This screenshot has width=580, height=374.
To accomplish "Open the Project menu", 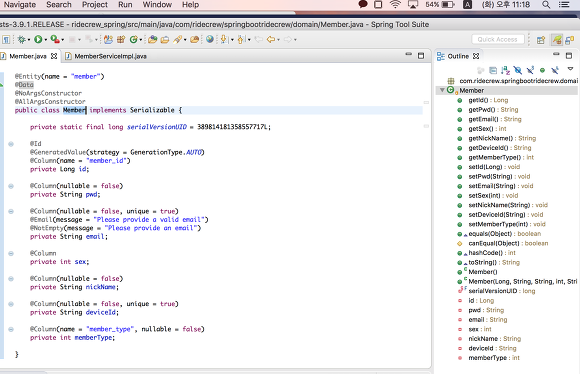I will 95,4.
